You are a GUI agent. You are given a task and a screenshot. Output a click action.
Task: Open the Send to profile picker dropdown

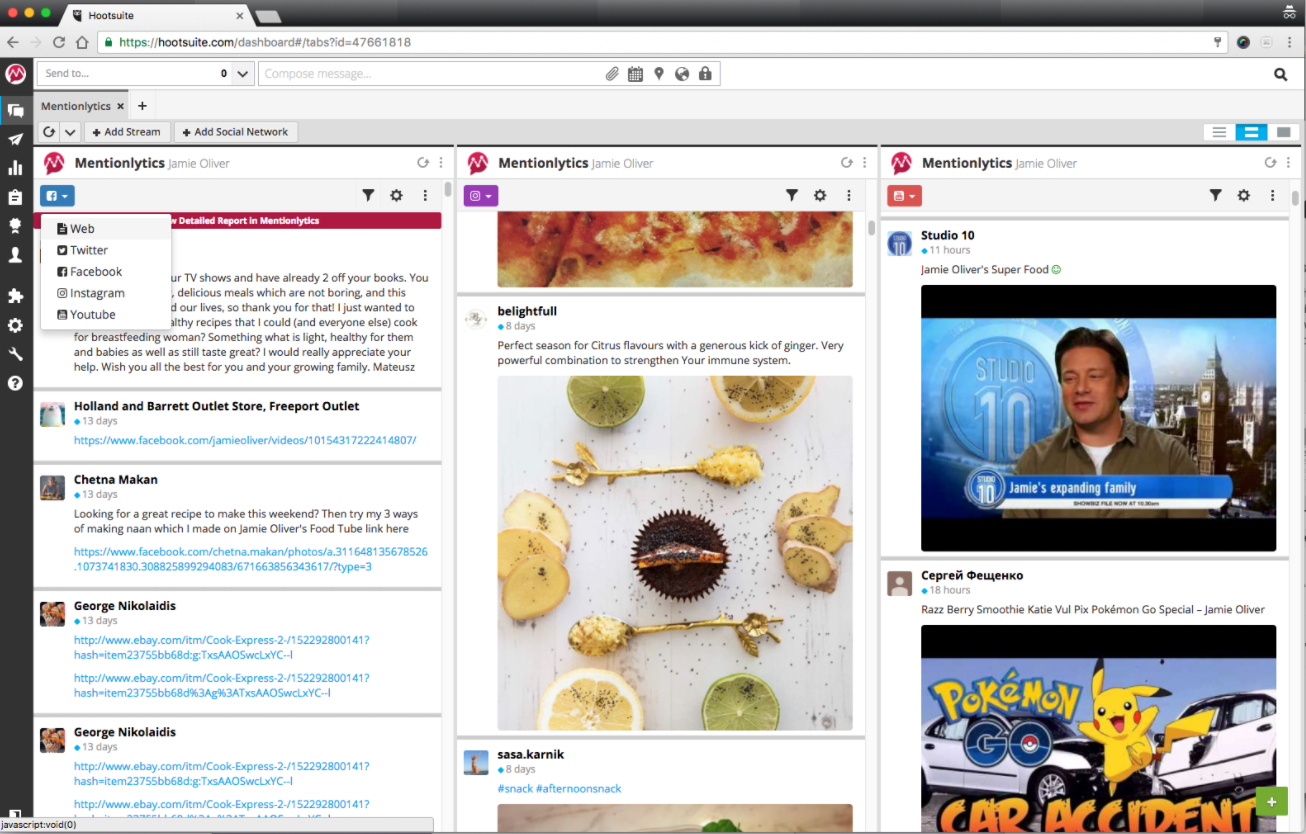click(243, 74)
